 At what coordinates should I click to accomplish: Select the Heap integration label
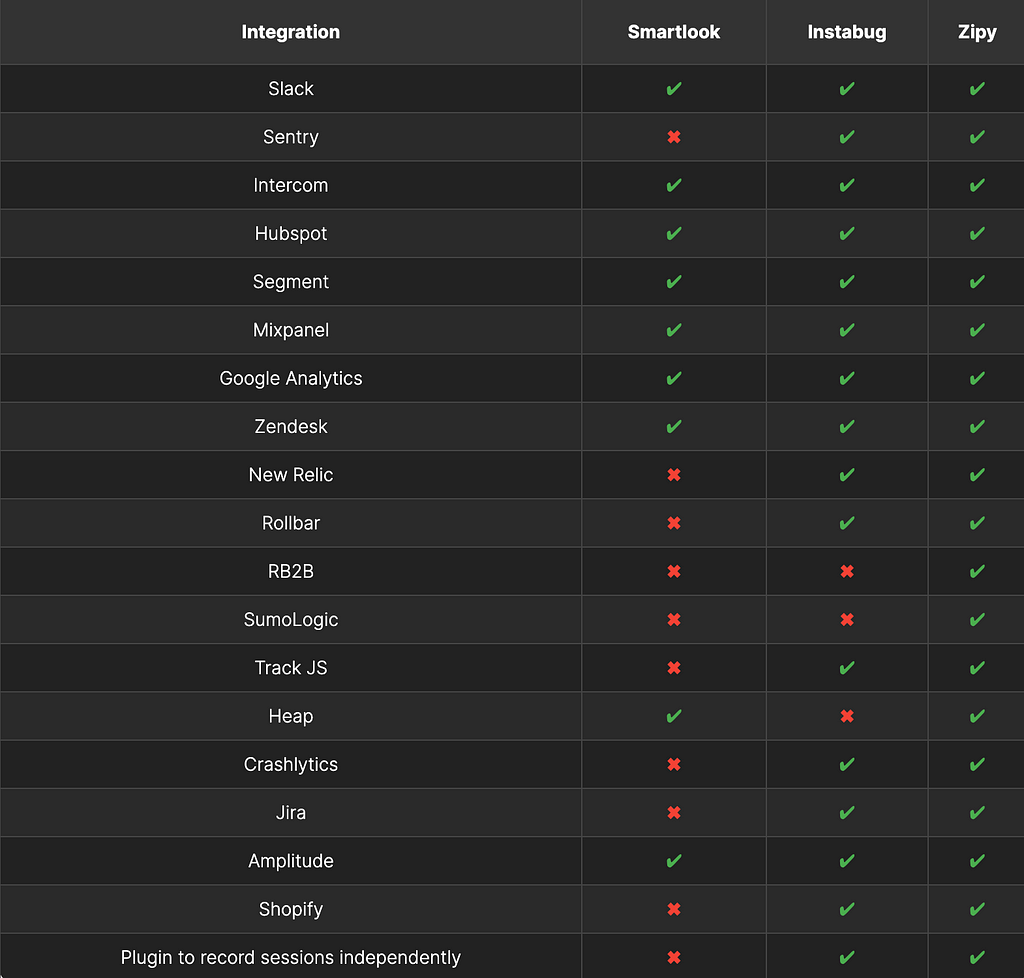pos(291,716)
